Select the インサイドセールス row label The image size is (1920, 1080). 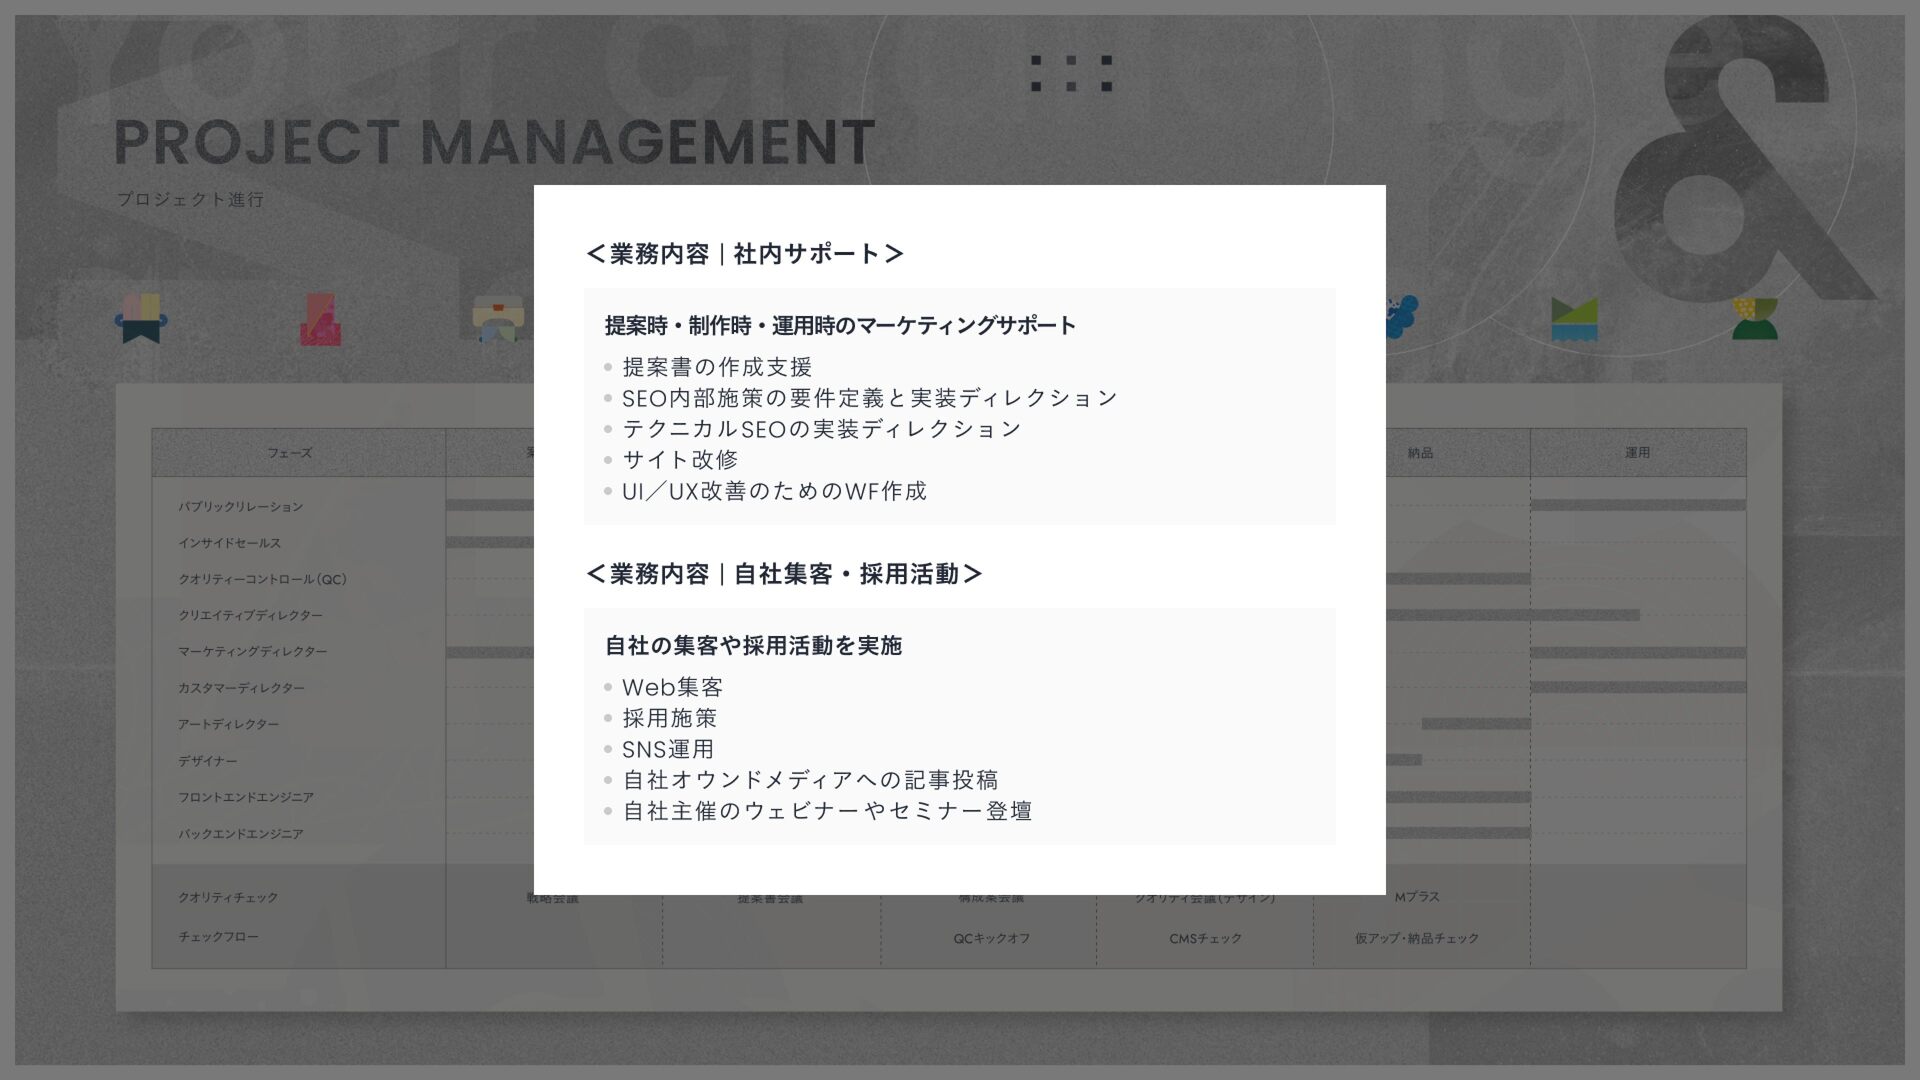pyautogui.click(x=229, y=543)
